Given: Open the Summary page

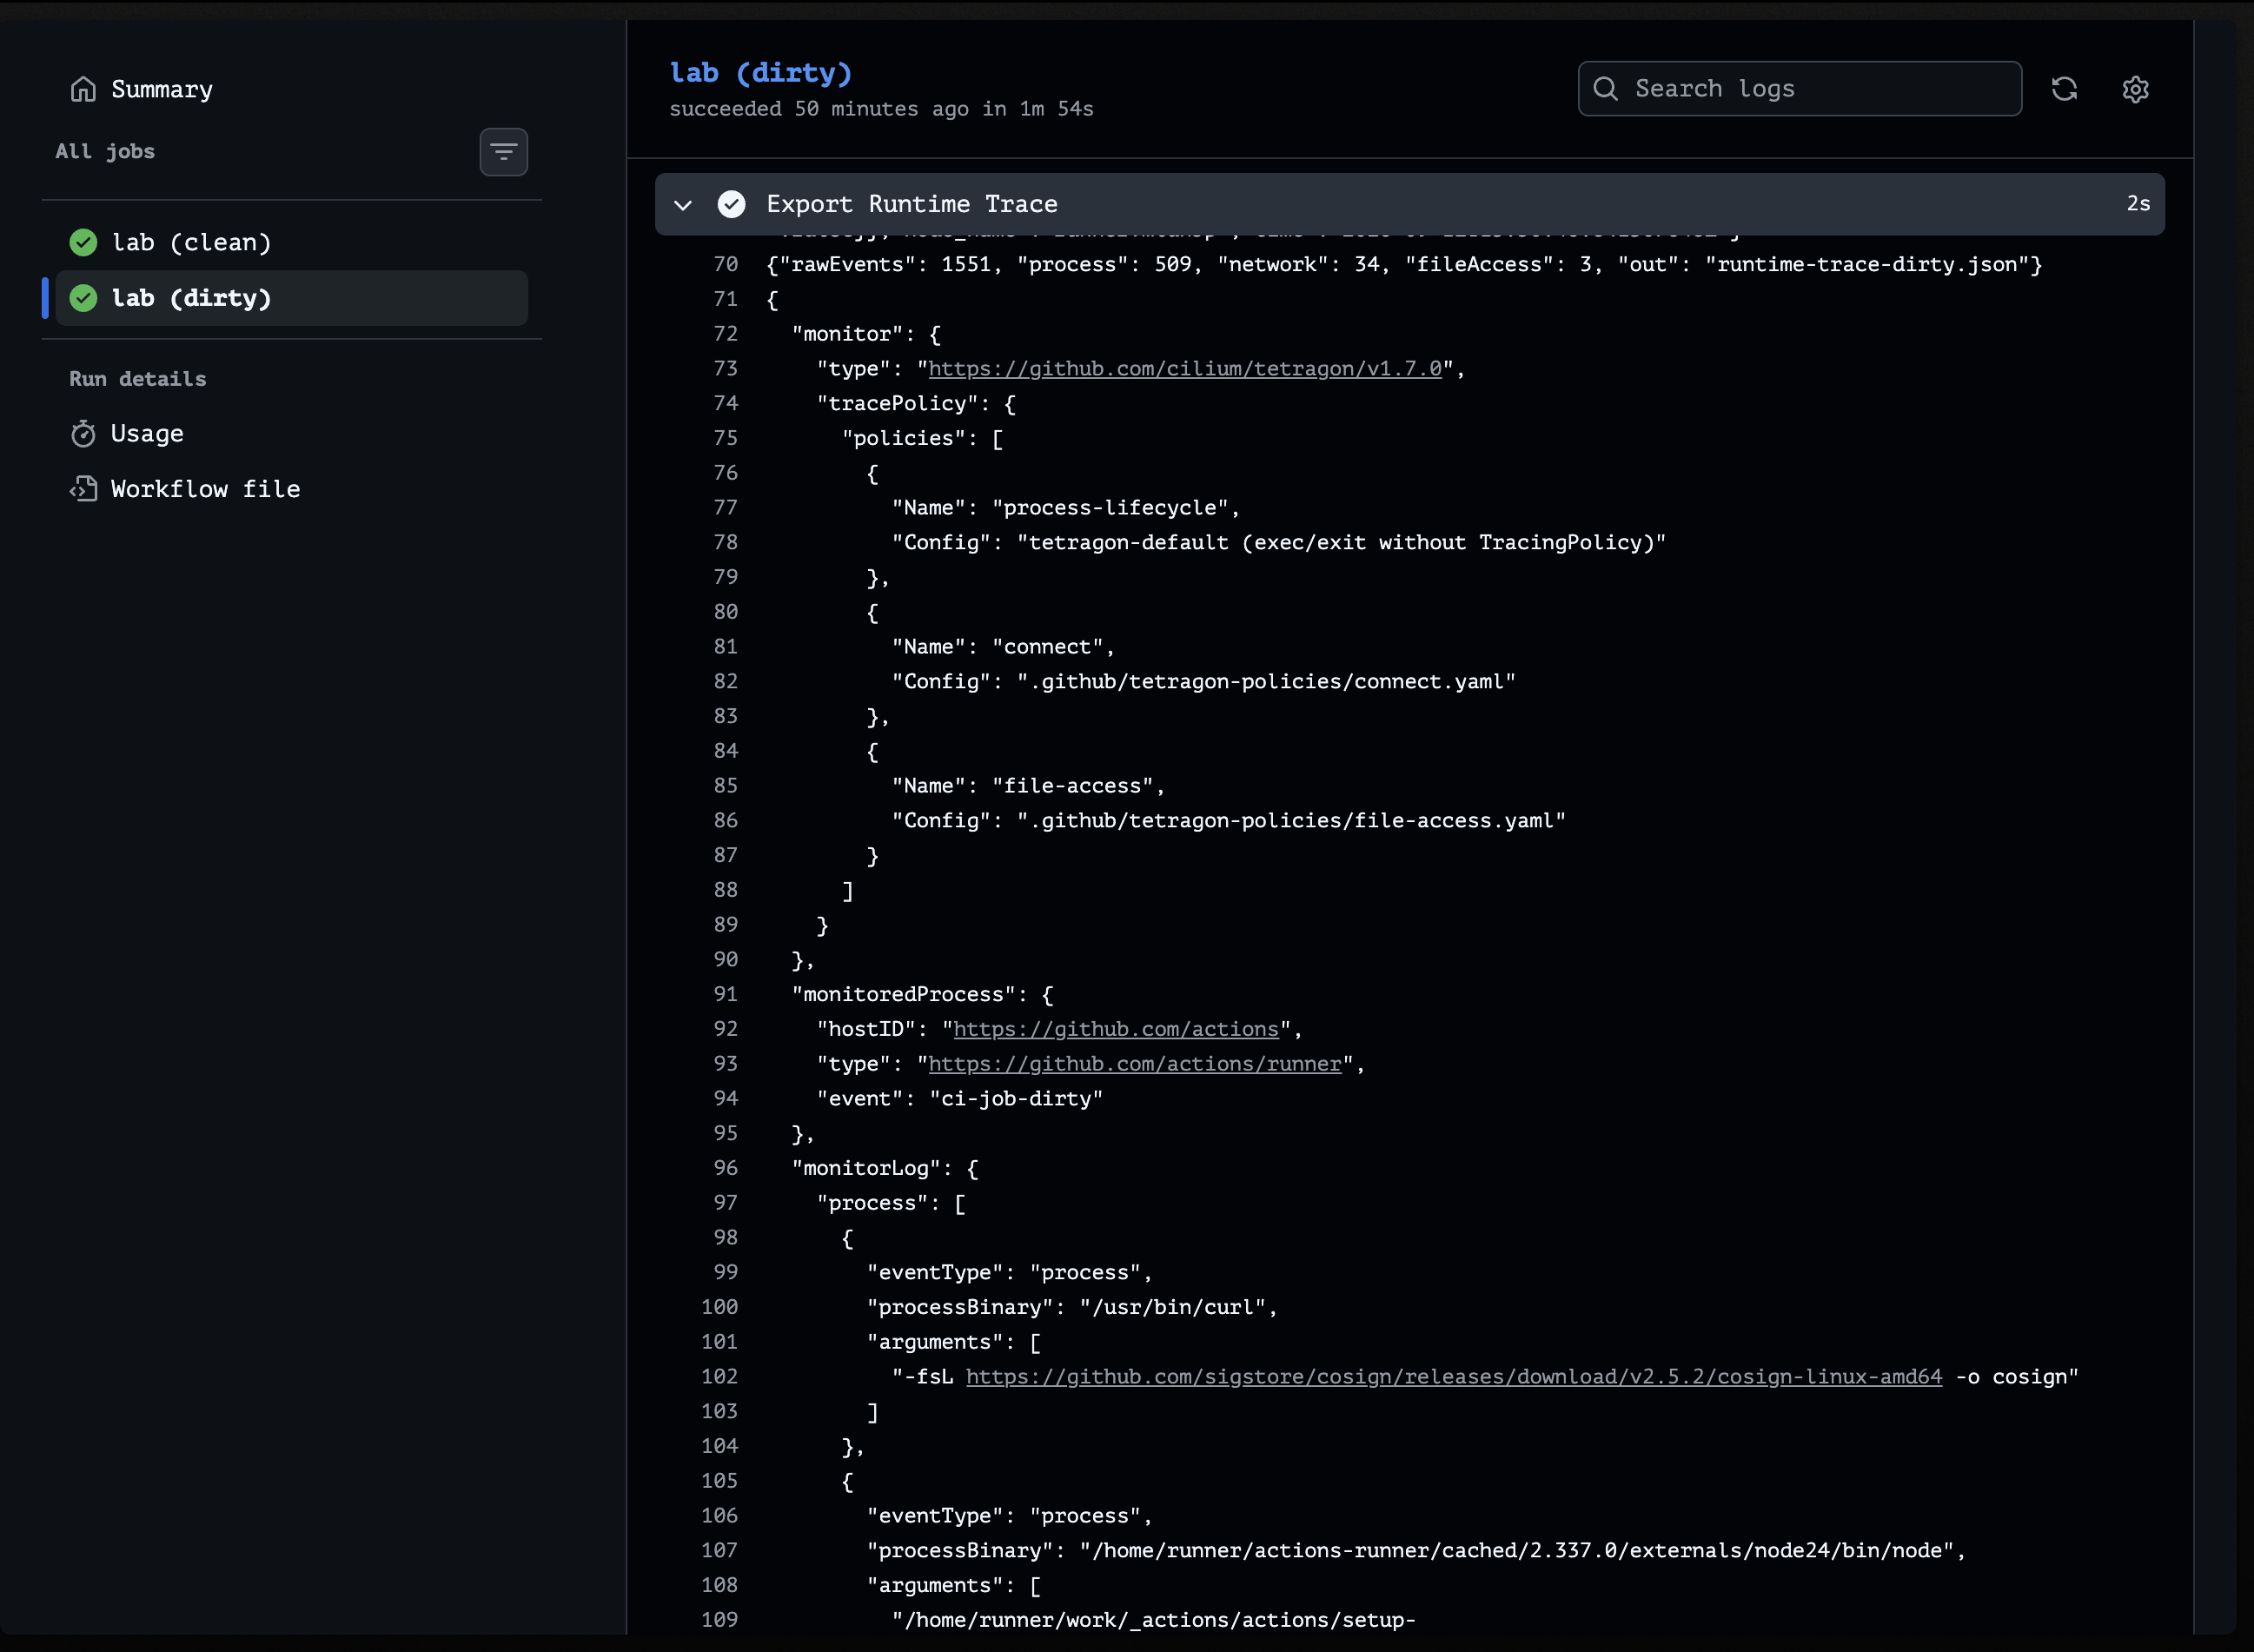Looking at the screenshot, I should [x=162, y=89].
